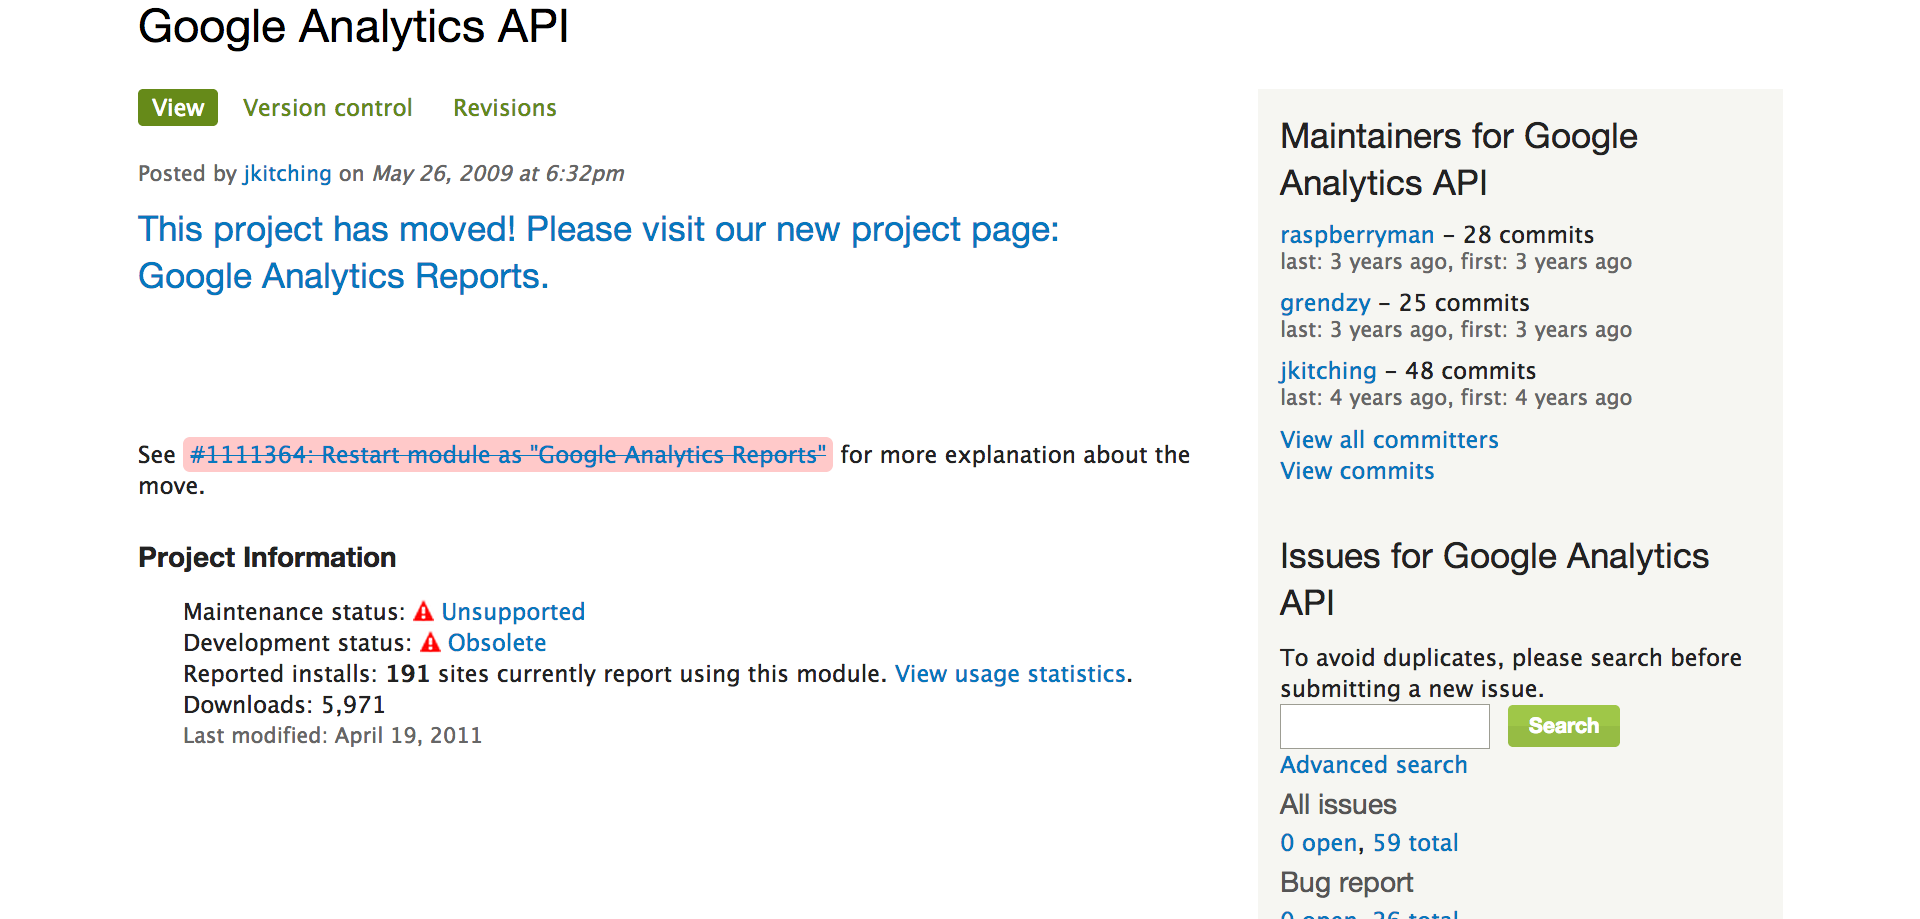Click the Obsolete development status link
1920x919 pixels.
497,642
